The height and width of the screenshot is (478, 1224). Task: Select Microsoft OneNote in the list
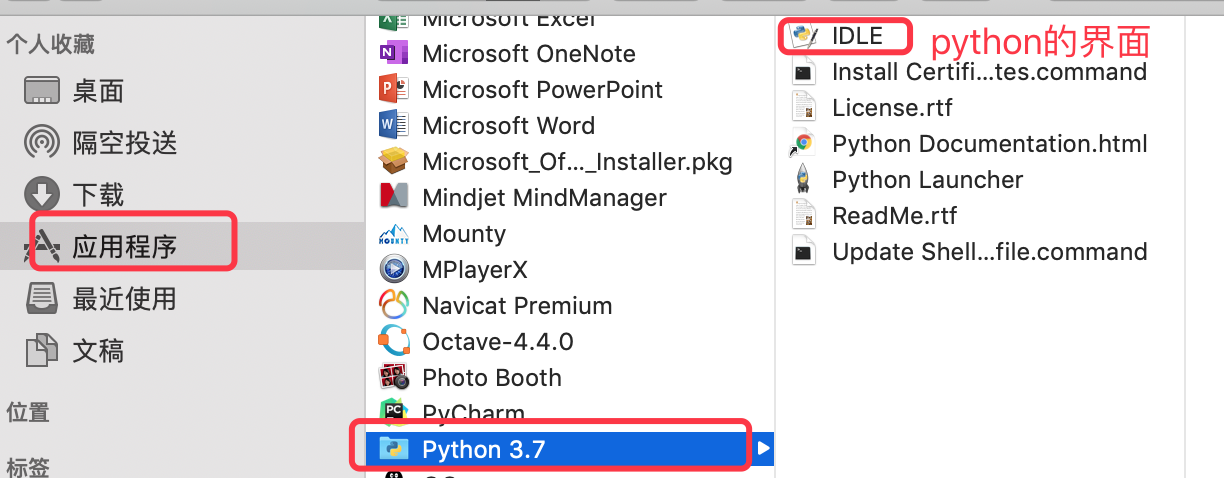tap(529, 54)
